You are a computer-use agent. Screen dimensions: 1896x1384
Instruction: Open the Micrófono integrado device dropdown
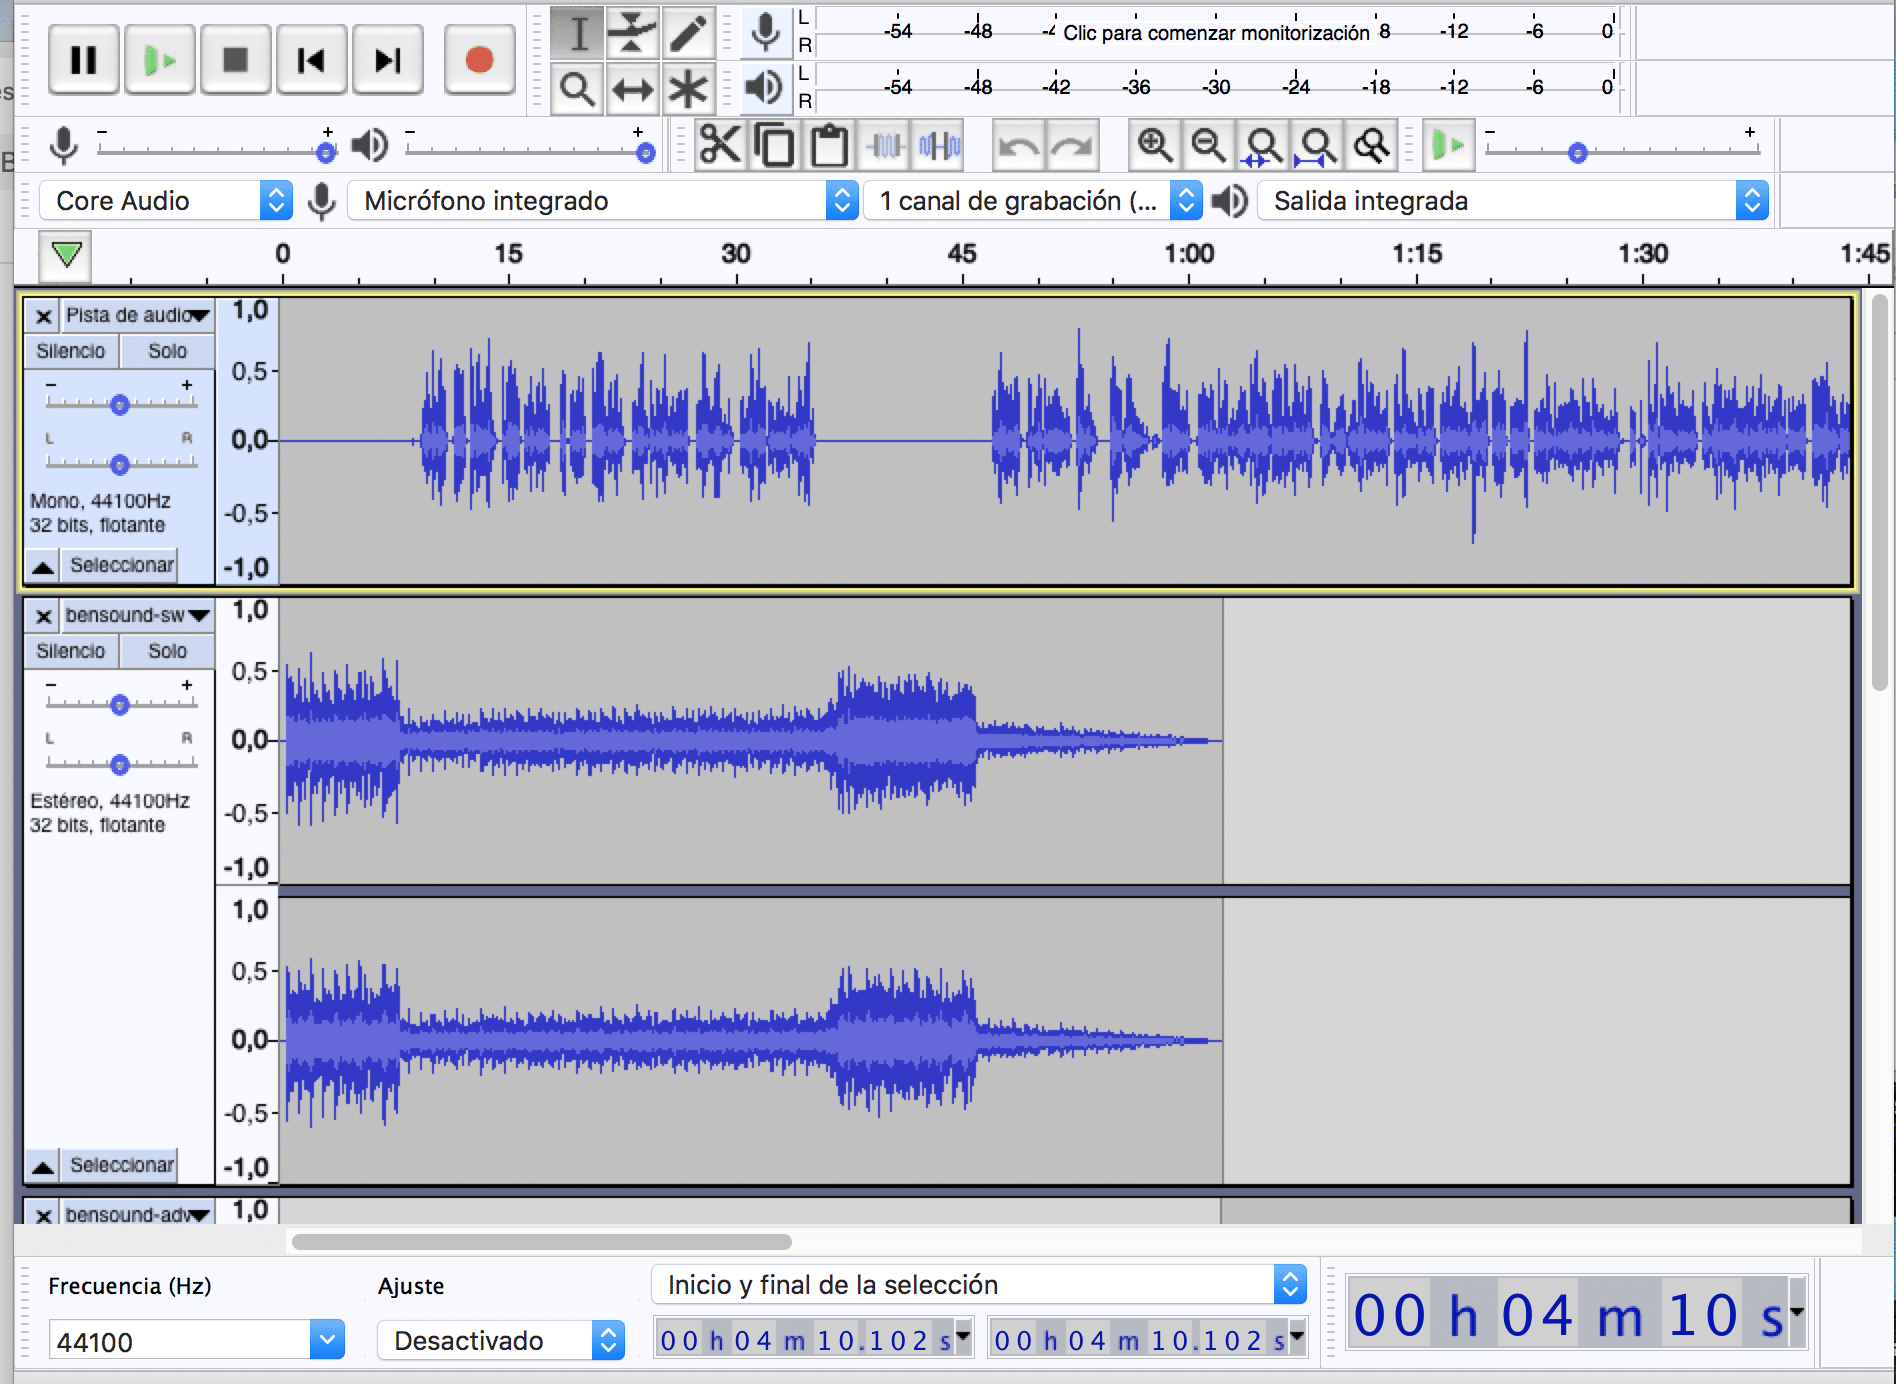(x=602, y=201)
